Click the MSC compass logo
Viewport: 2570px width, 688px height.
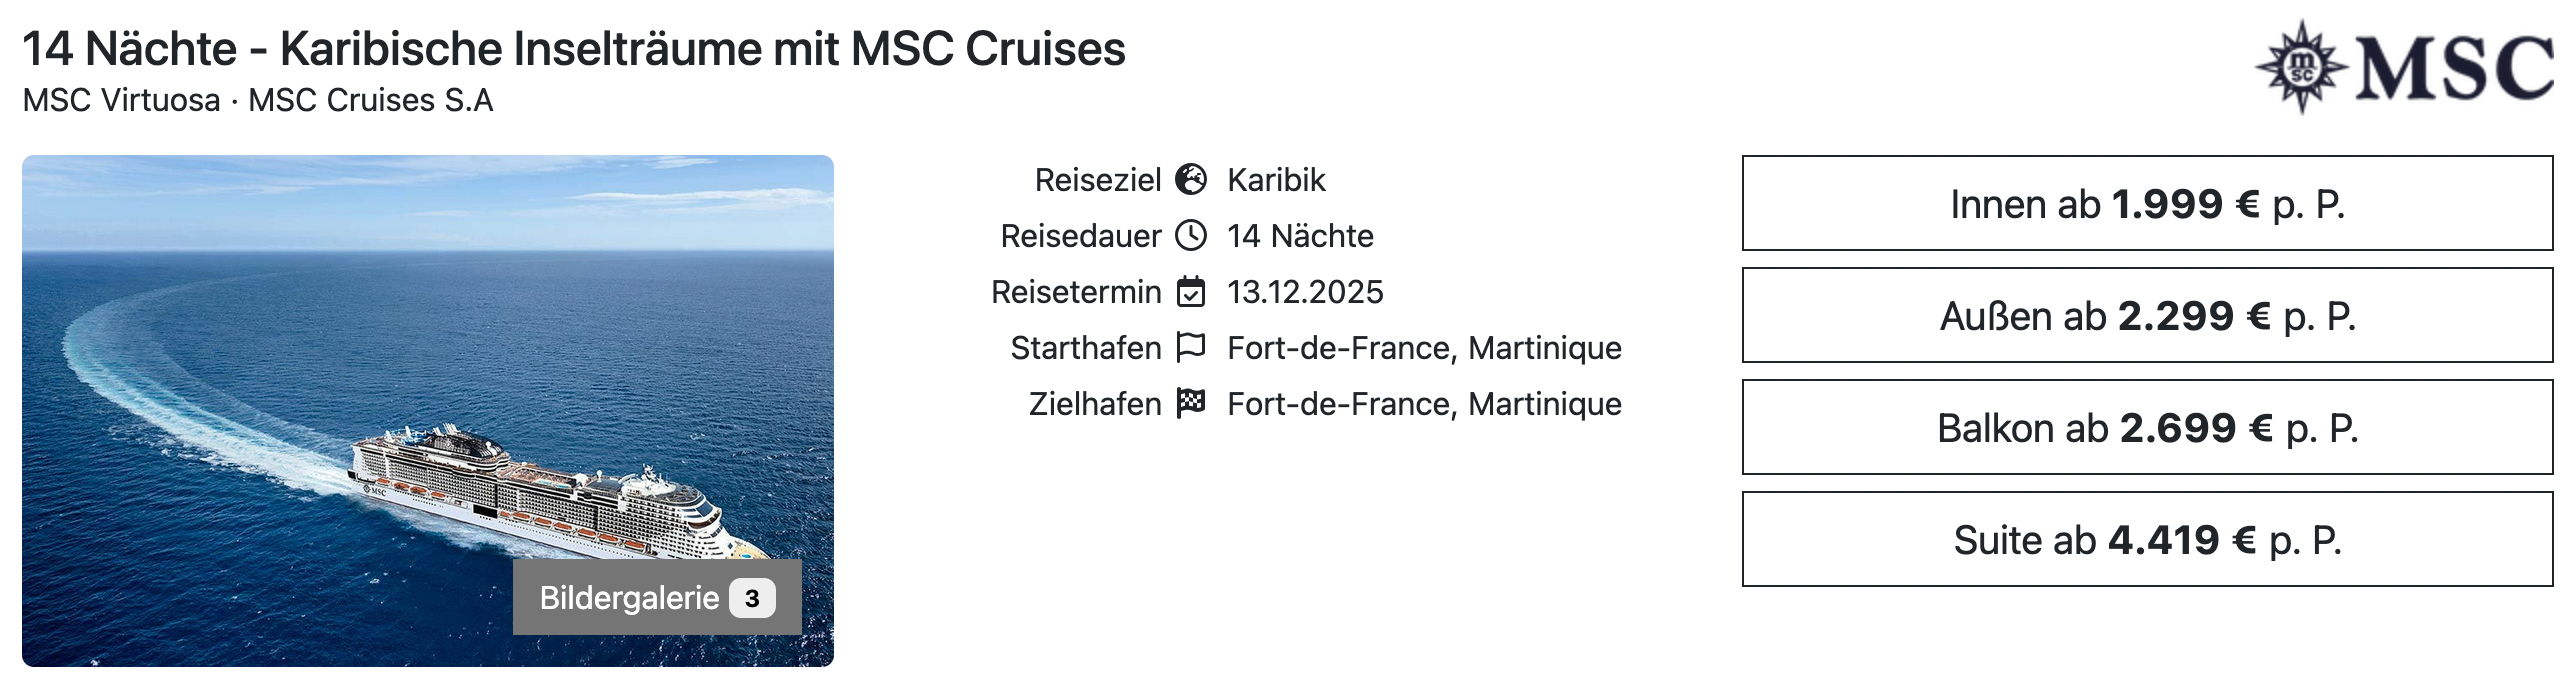[x=2301, y=67]
